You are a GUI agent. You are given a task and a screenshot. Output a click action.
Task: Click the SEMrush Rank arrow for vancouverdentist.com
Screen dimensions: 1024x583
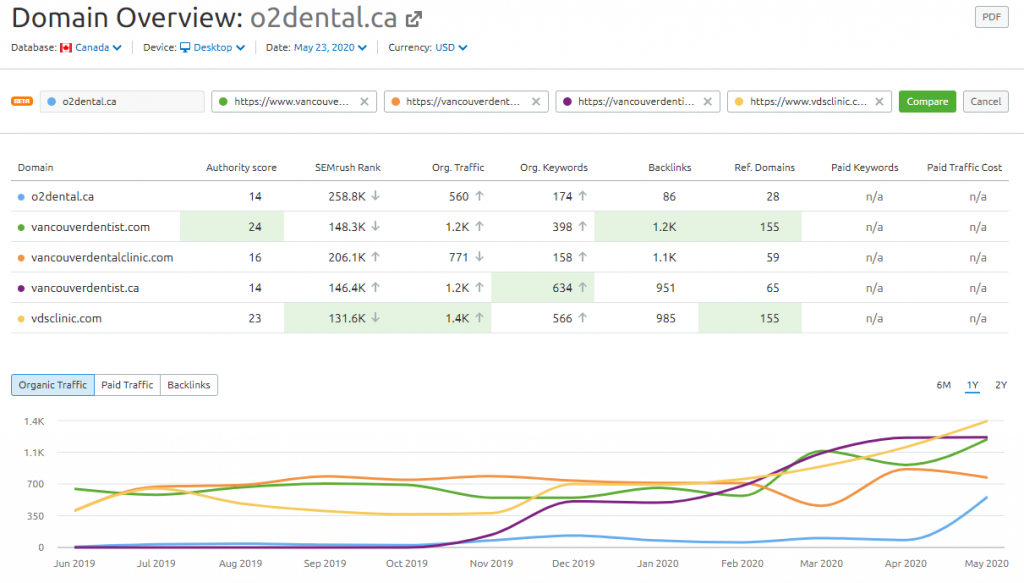[376, 227]
